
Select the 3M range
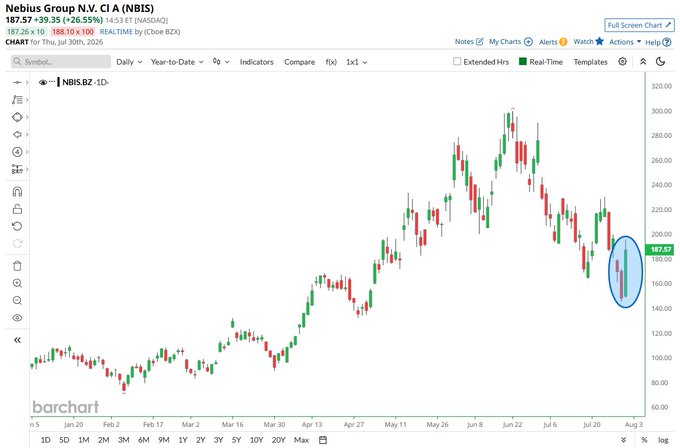tap(124, 440)
